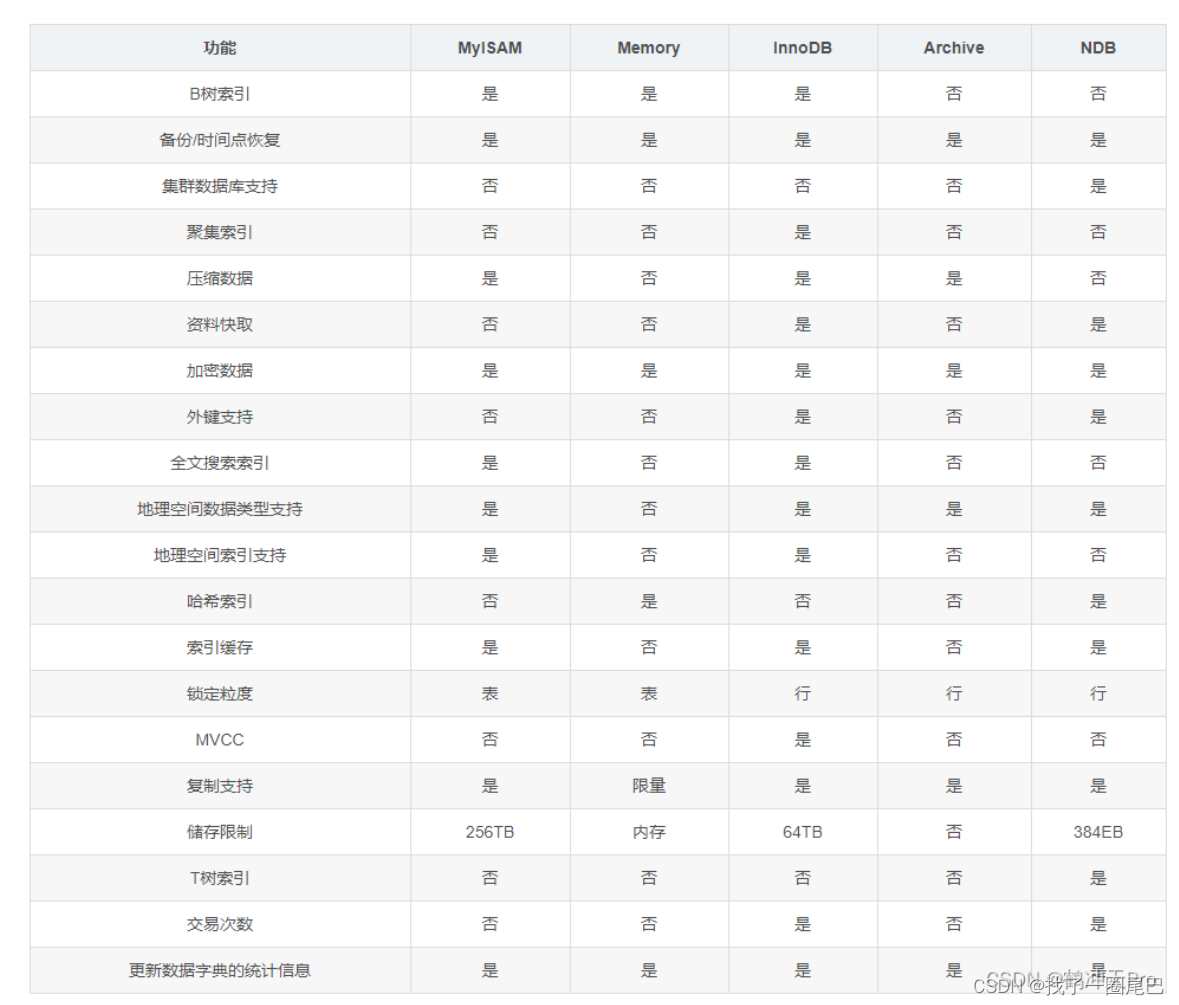Select the 复制支持 row label
The height and width of the screenshot is (1005, 1179).
220,786
